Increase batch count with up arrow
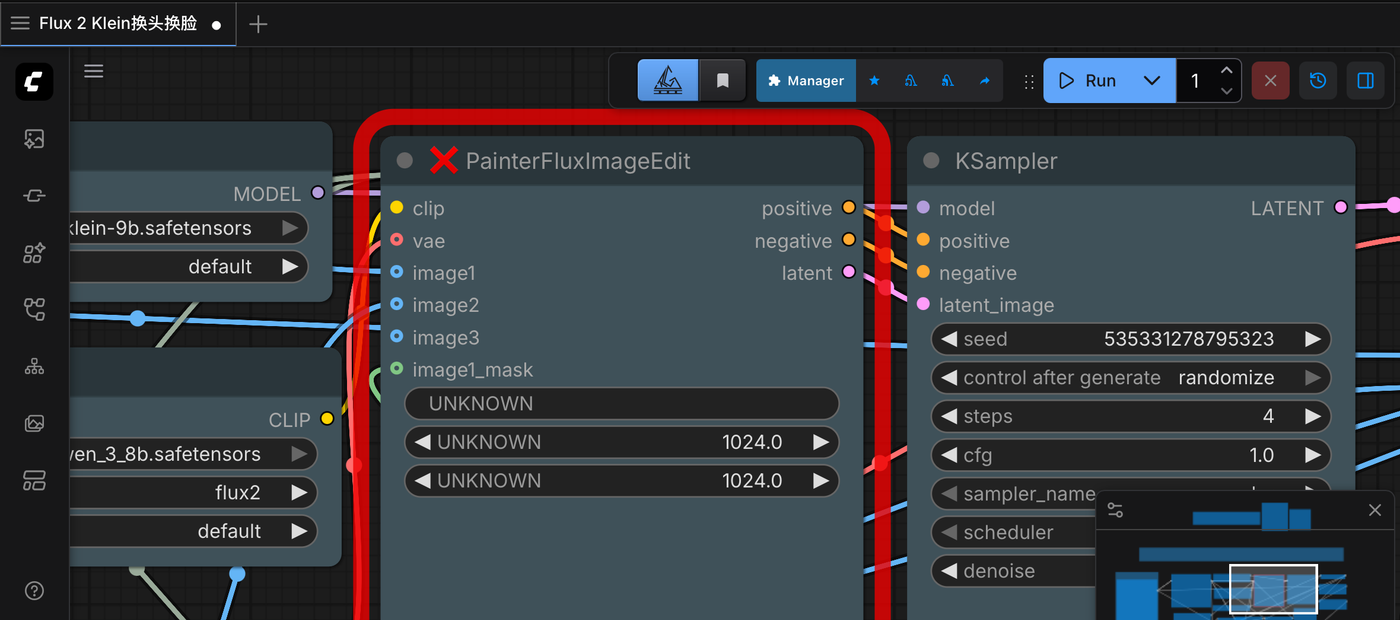 [x=1227, y=71]
